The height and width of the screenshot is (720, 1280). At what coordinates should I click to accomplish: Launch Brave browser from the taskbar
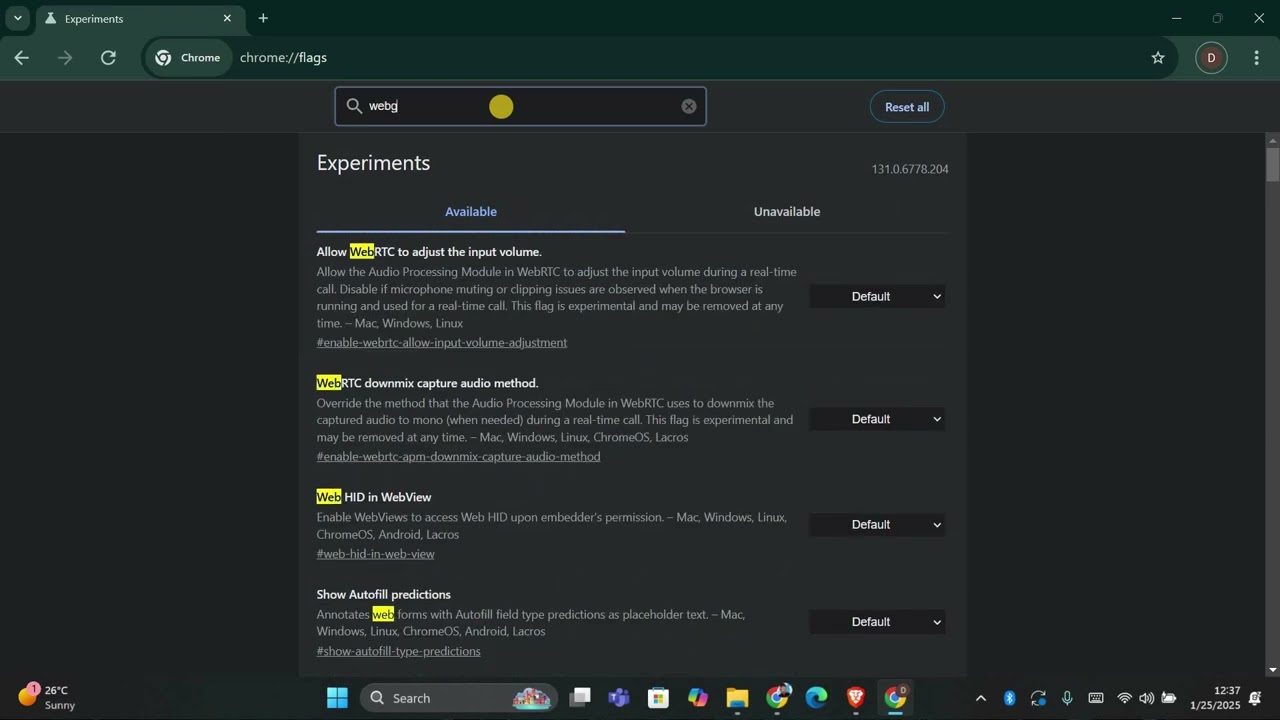[856, 698]
